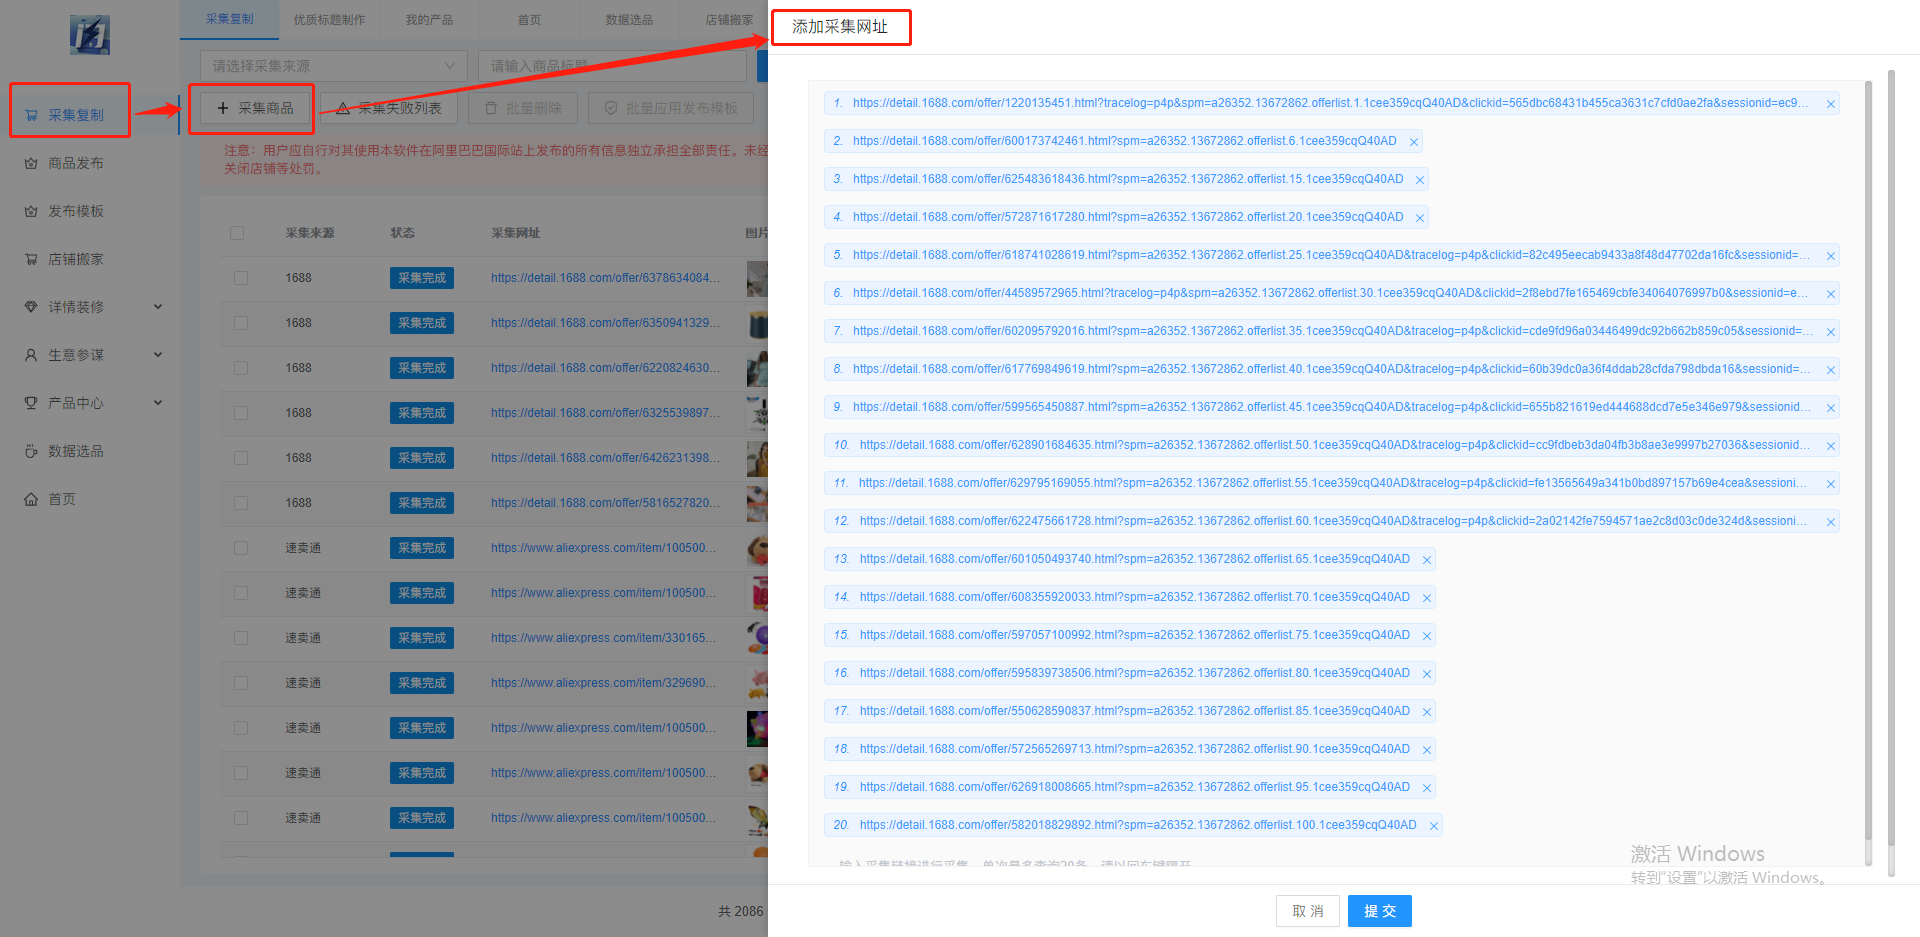
Task: Toggle the select-all checkbox in table header
Action: coord(237,233)
